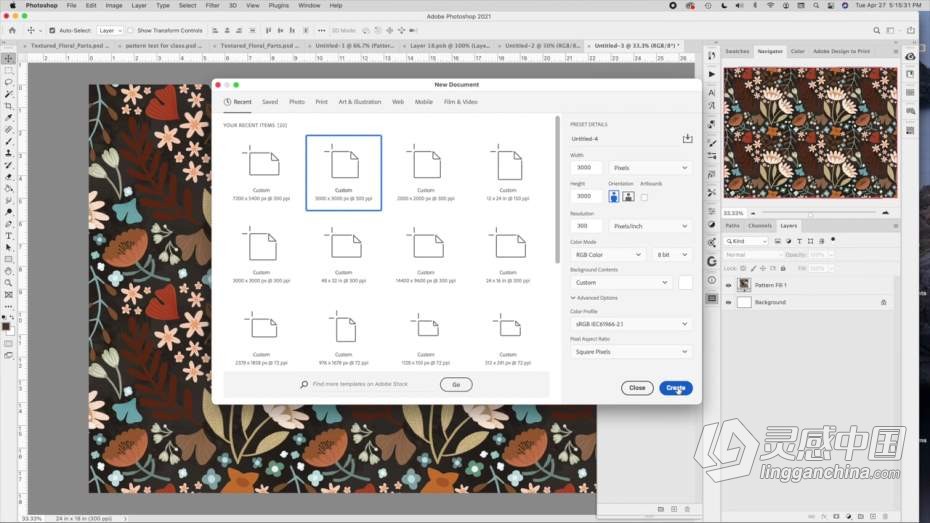Hide the Pattern Fill 1 layer
Screen dimensions: 930x523
pos(728,285)
